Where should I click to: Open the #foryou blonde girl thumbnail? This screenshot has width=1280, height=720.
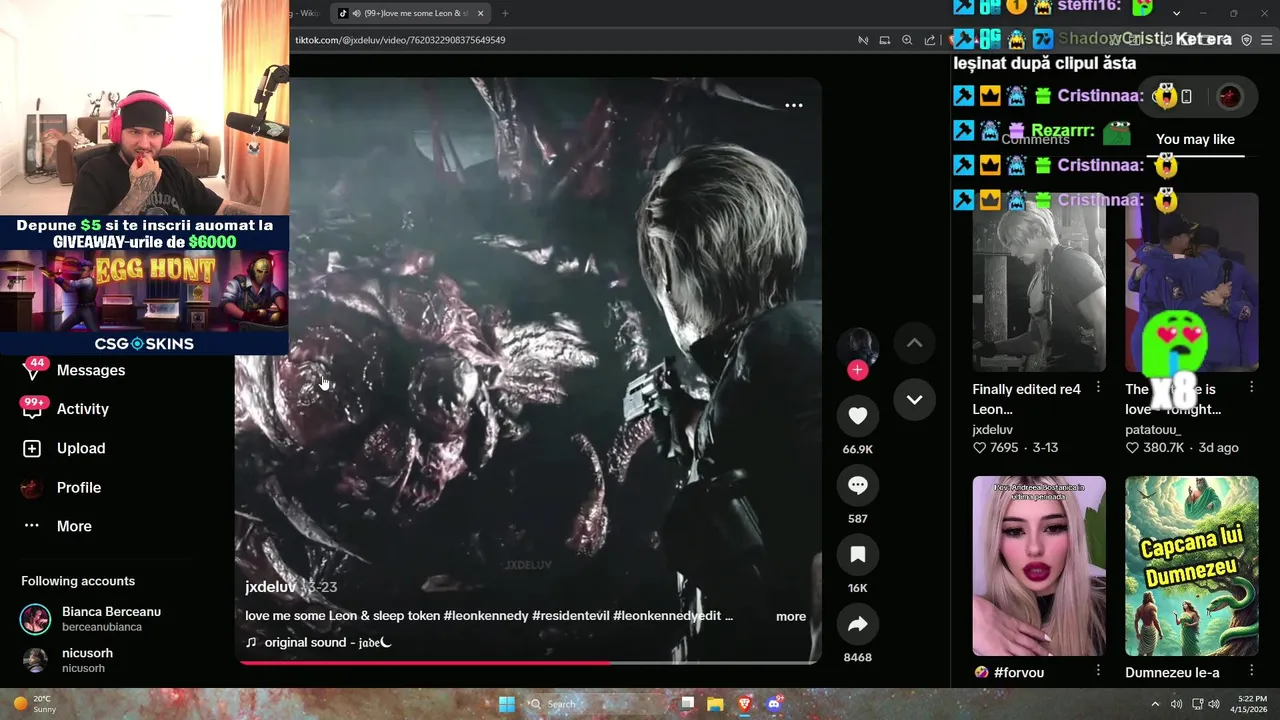click(x=1039, y=566)
